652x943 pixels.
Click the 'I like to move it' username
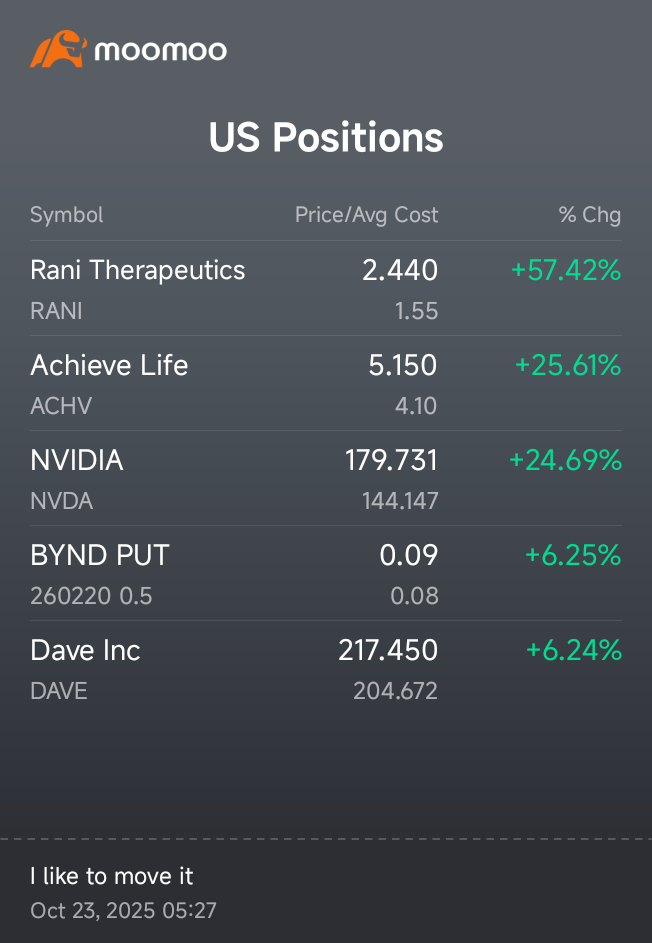(x=111, y=876)
